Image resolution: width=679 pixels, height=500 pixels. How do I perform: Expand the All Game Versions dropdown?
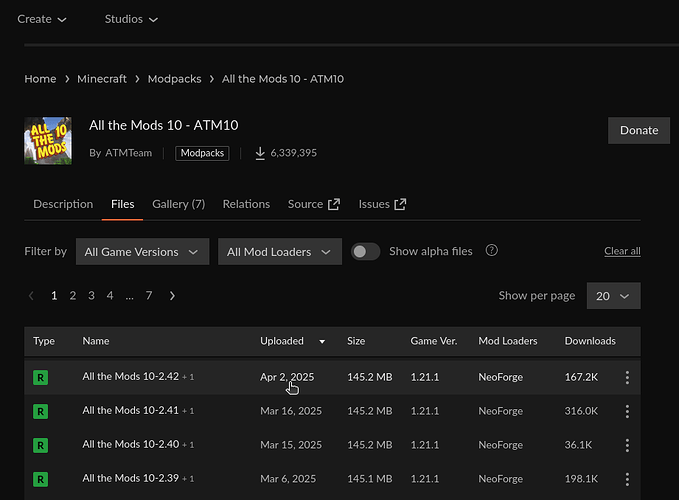point(142,252)
